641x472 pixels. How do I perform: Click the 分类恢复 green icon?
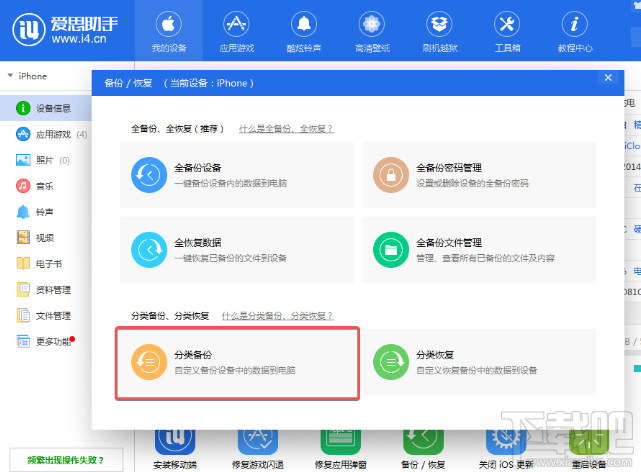[x=391, y=362]
